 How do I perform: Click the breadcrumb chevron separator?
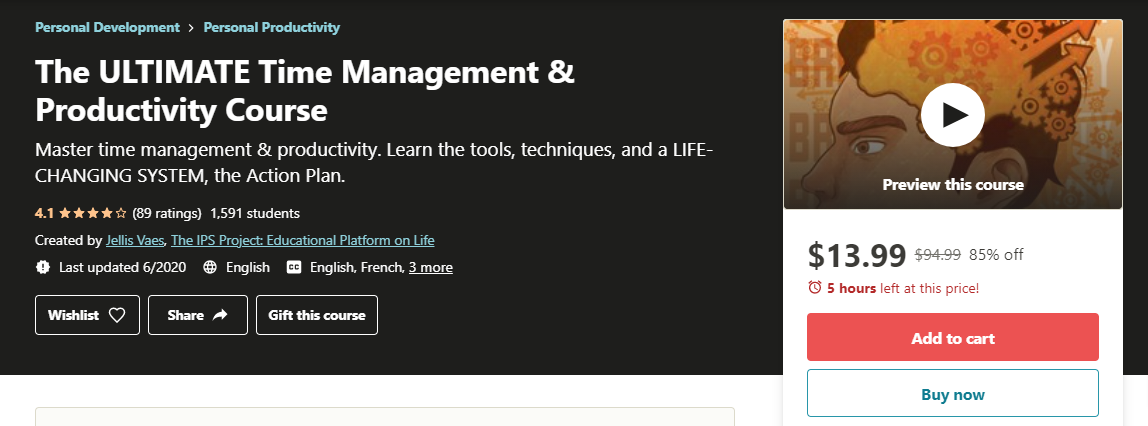(191, 28)
